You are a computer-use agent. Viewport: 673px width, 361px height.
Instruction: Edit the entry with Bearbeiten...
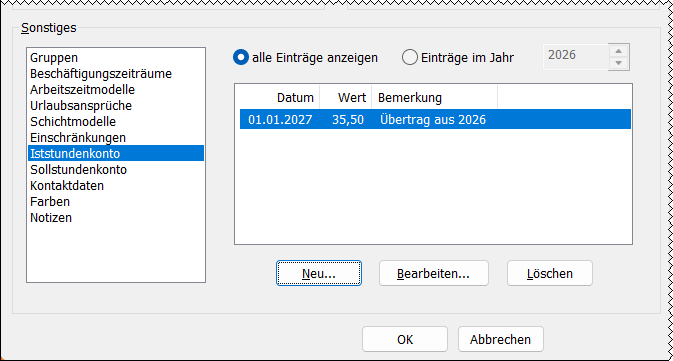click(x=434, y=273)
